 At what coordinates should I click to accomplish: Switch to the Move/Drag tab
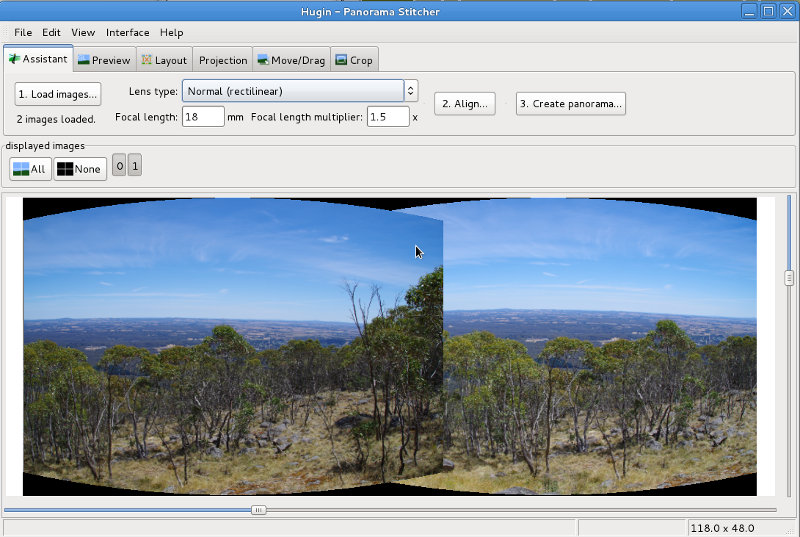click(292, 60)
